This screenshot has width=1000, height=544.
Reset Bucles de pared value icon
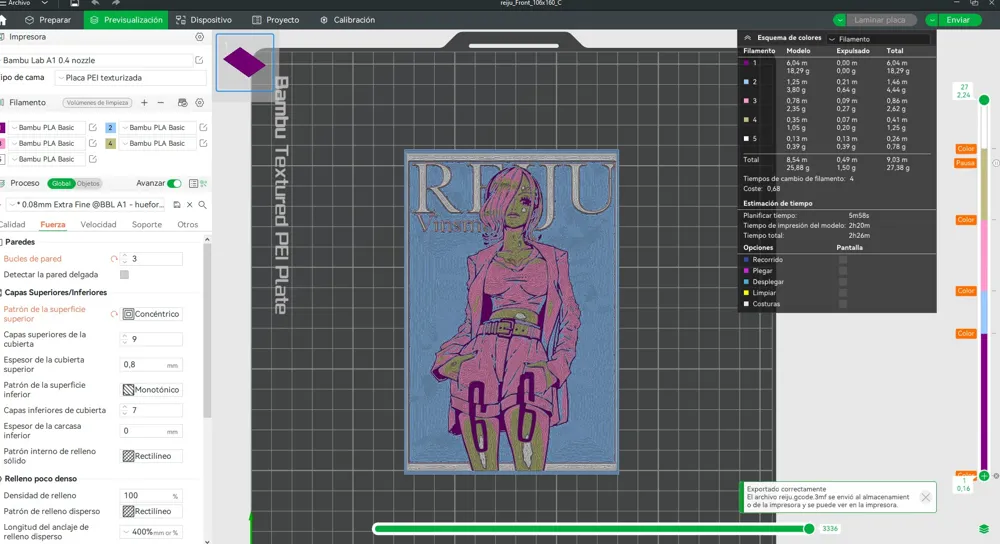click(114, 259)
